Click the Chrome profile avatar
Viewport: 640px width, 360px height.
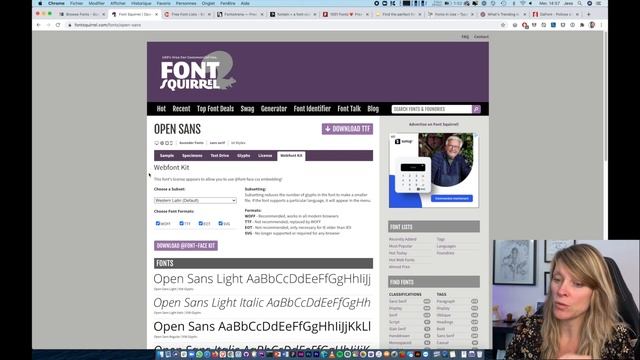click(592, 25)
